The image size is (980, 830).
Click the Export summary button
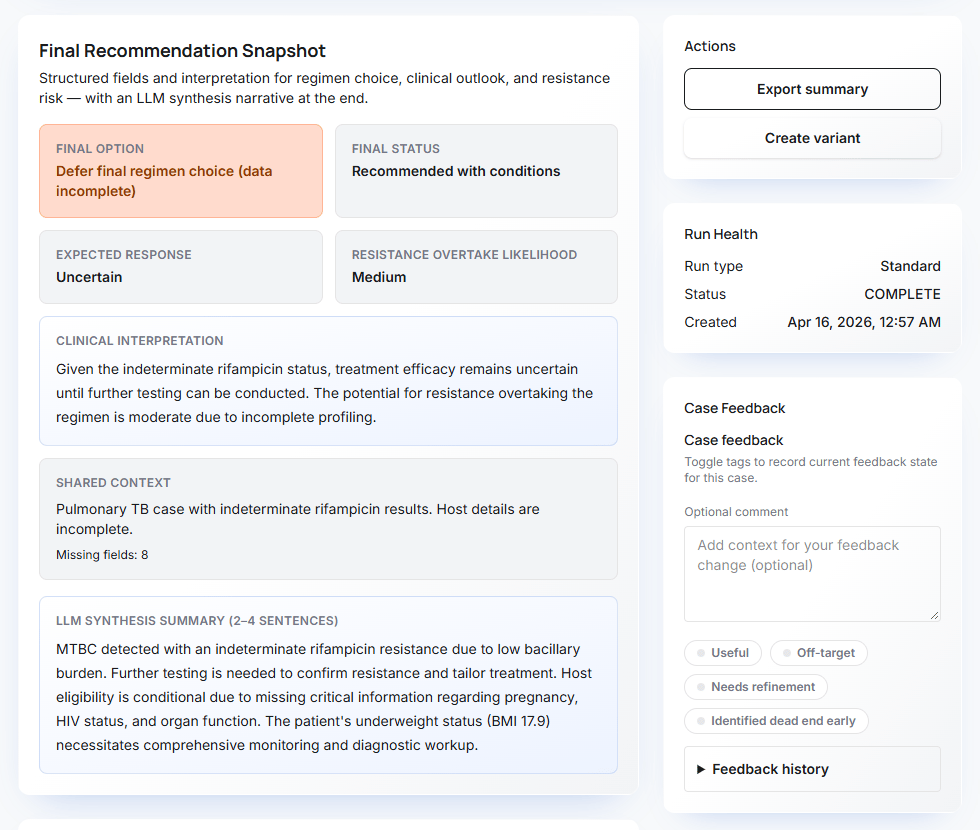point(812,89)
